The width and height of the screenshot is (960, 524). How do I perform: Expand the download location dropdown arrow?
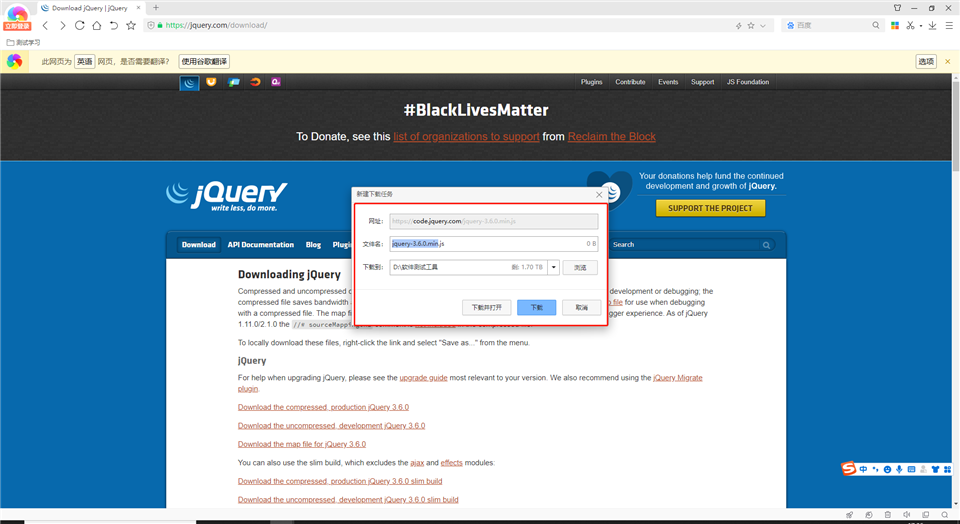[x=553, y=267]
